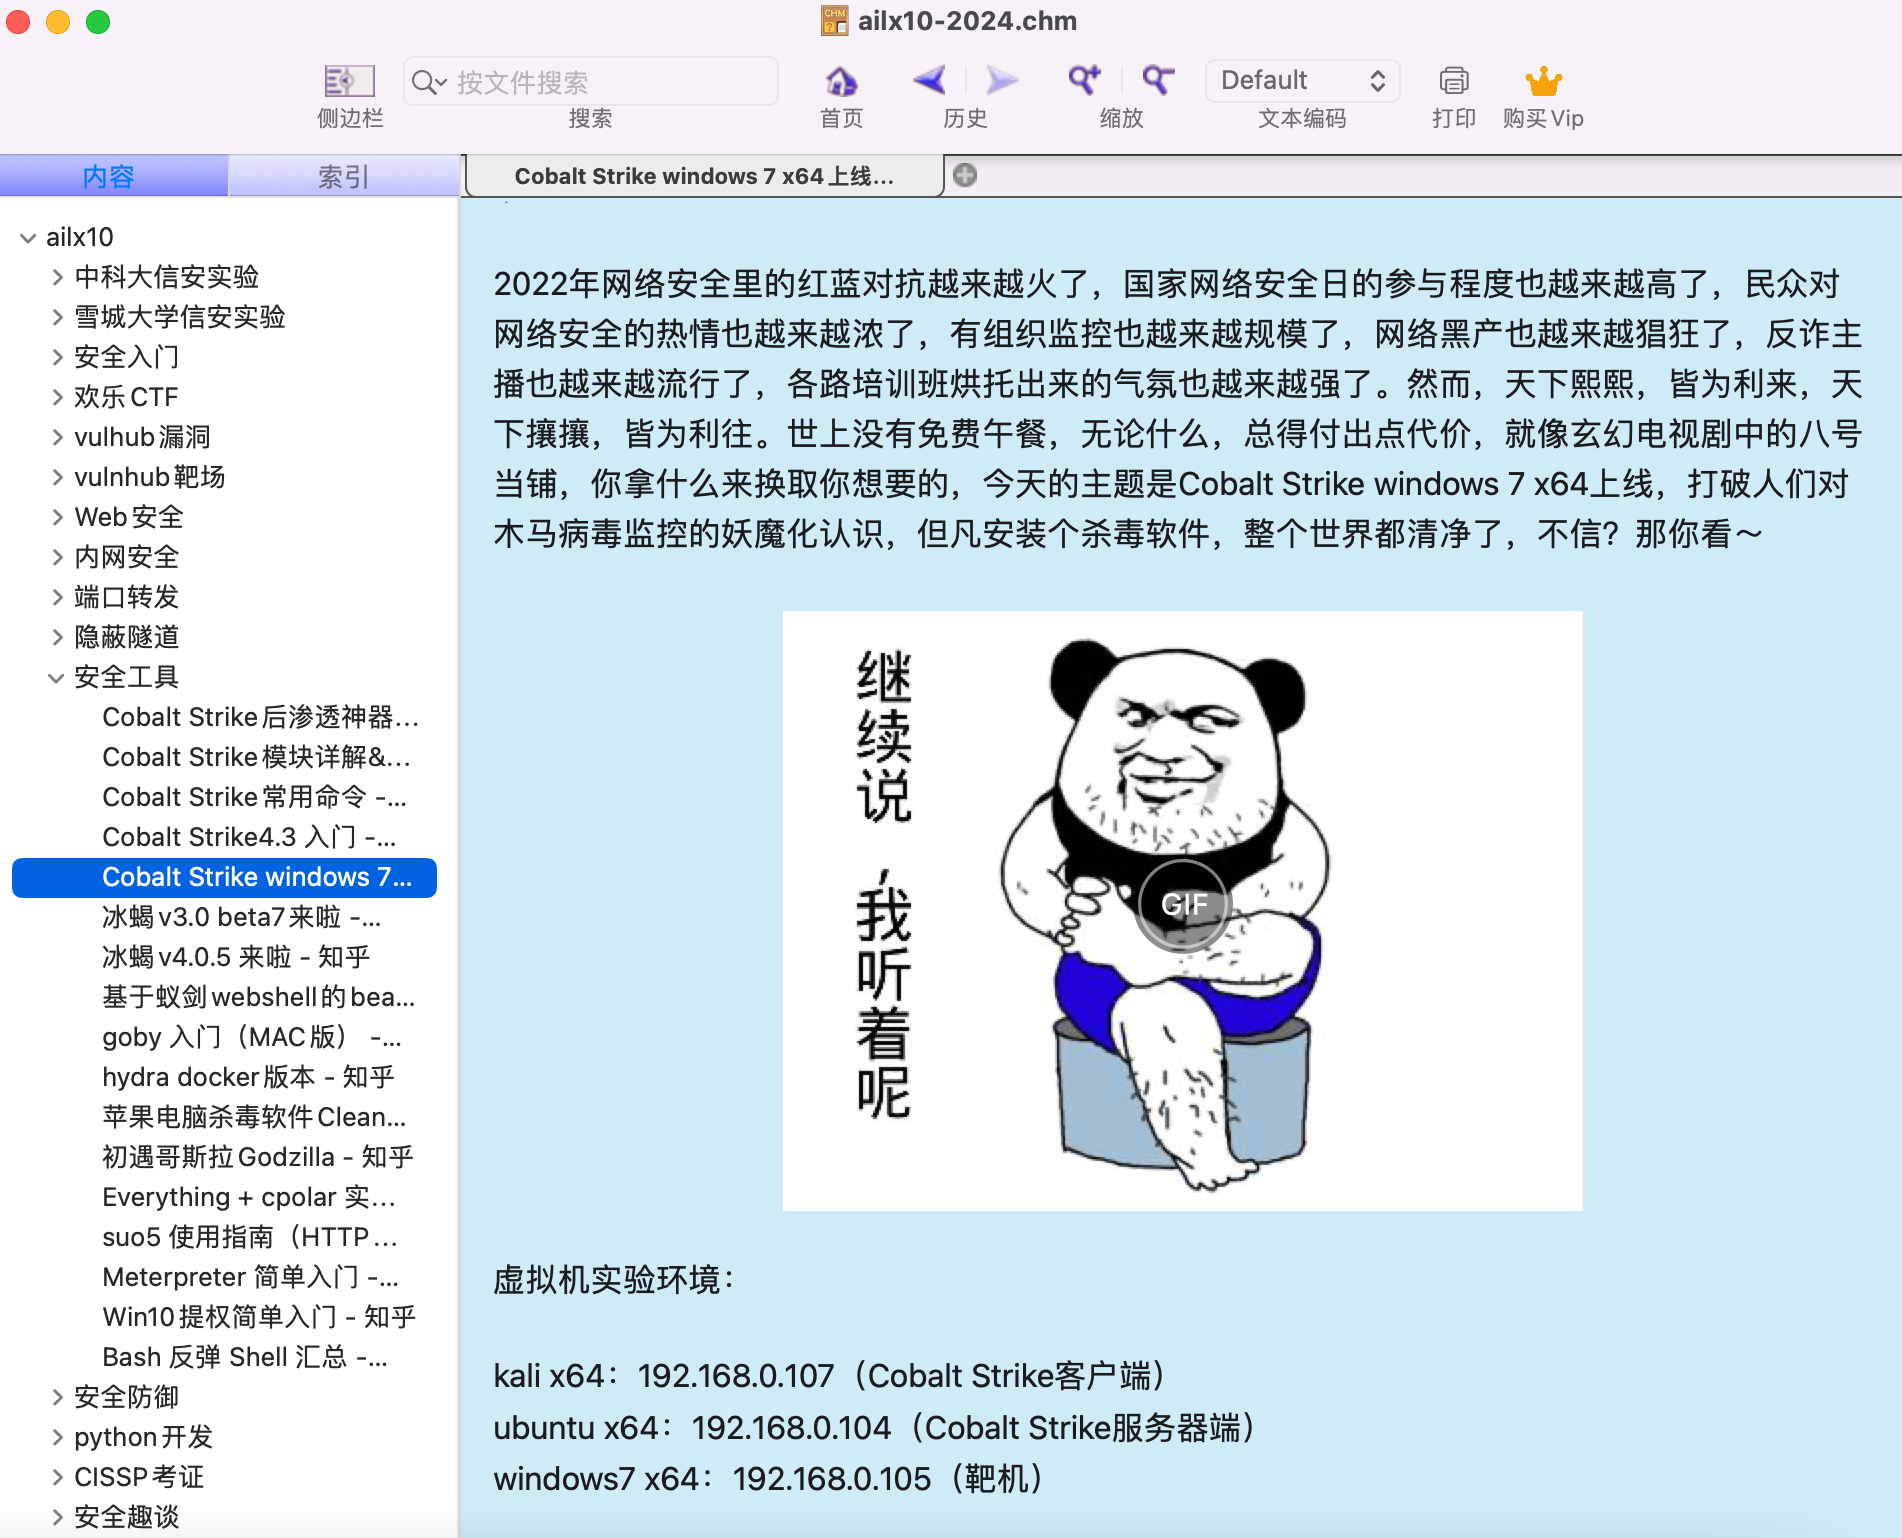Go to the home page via 首页 icon
The width and height of the screenshot is (1902, 1538).
(839, 81)
